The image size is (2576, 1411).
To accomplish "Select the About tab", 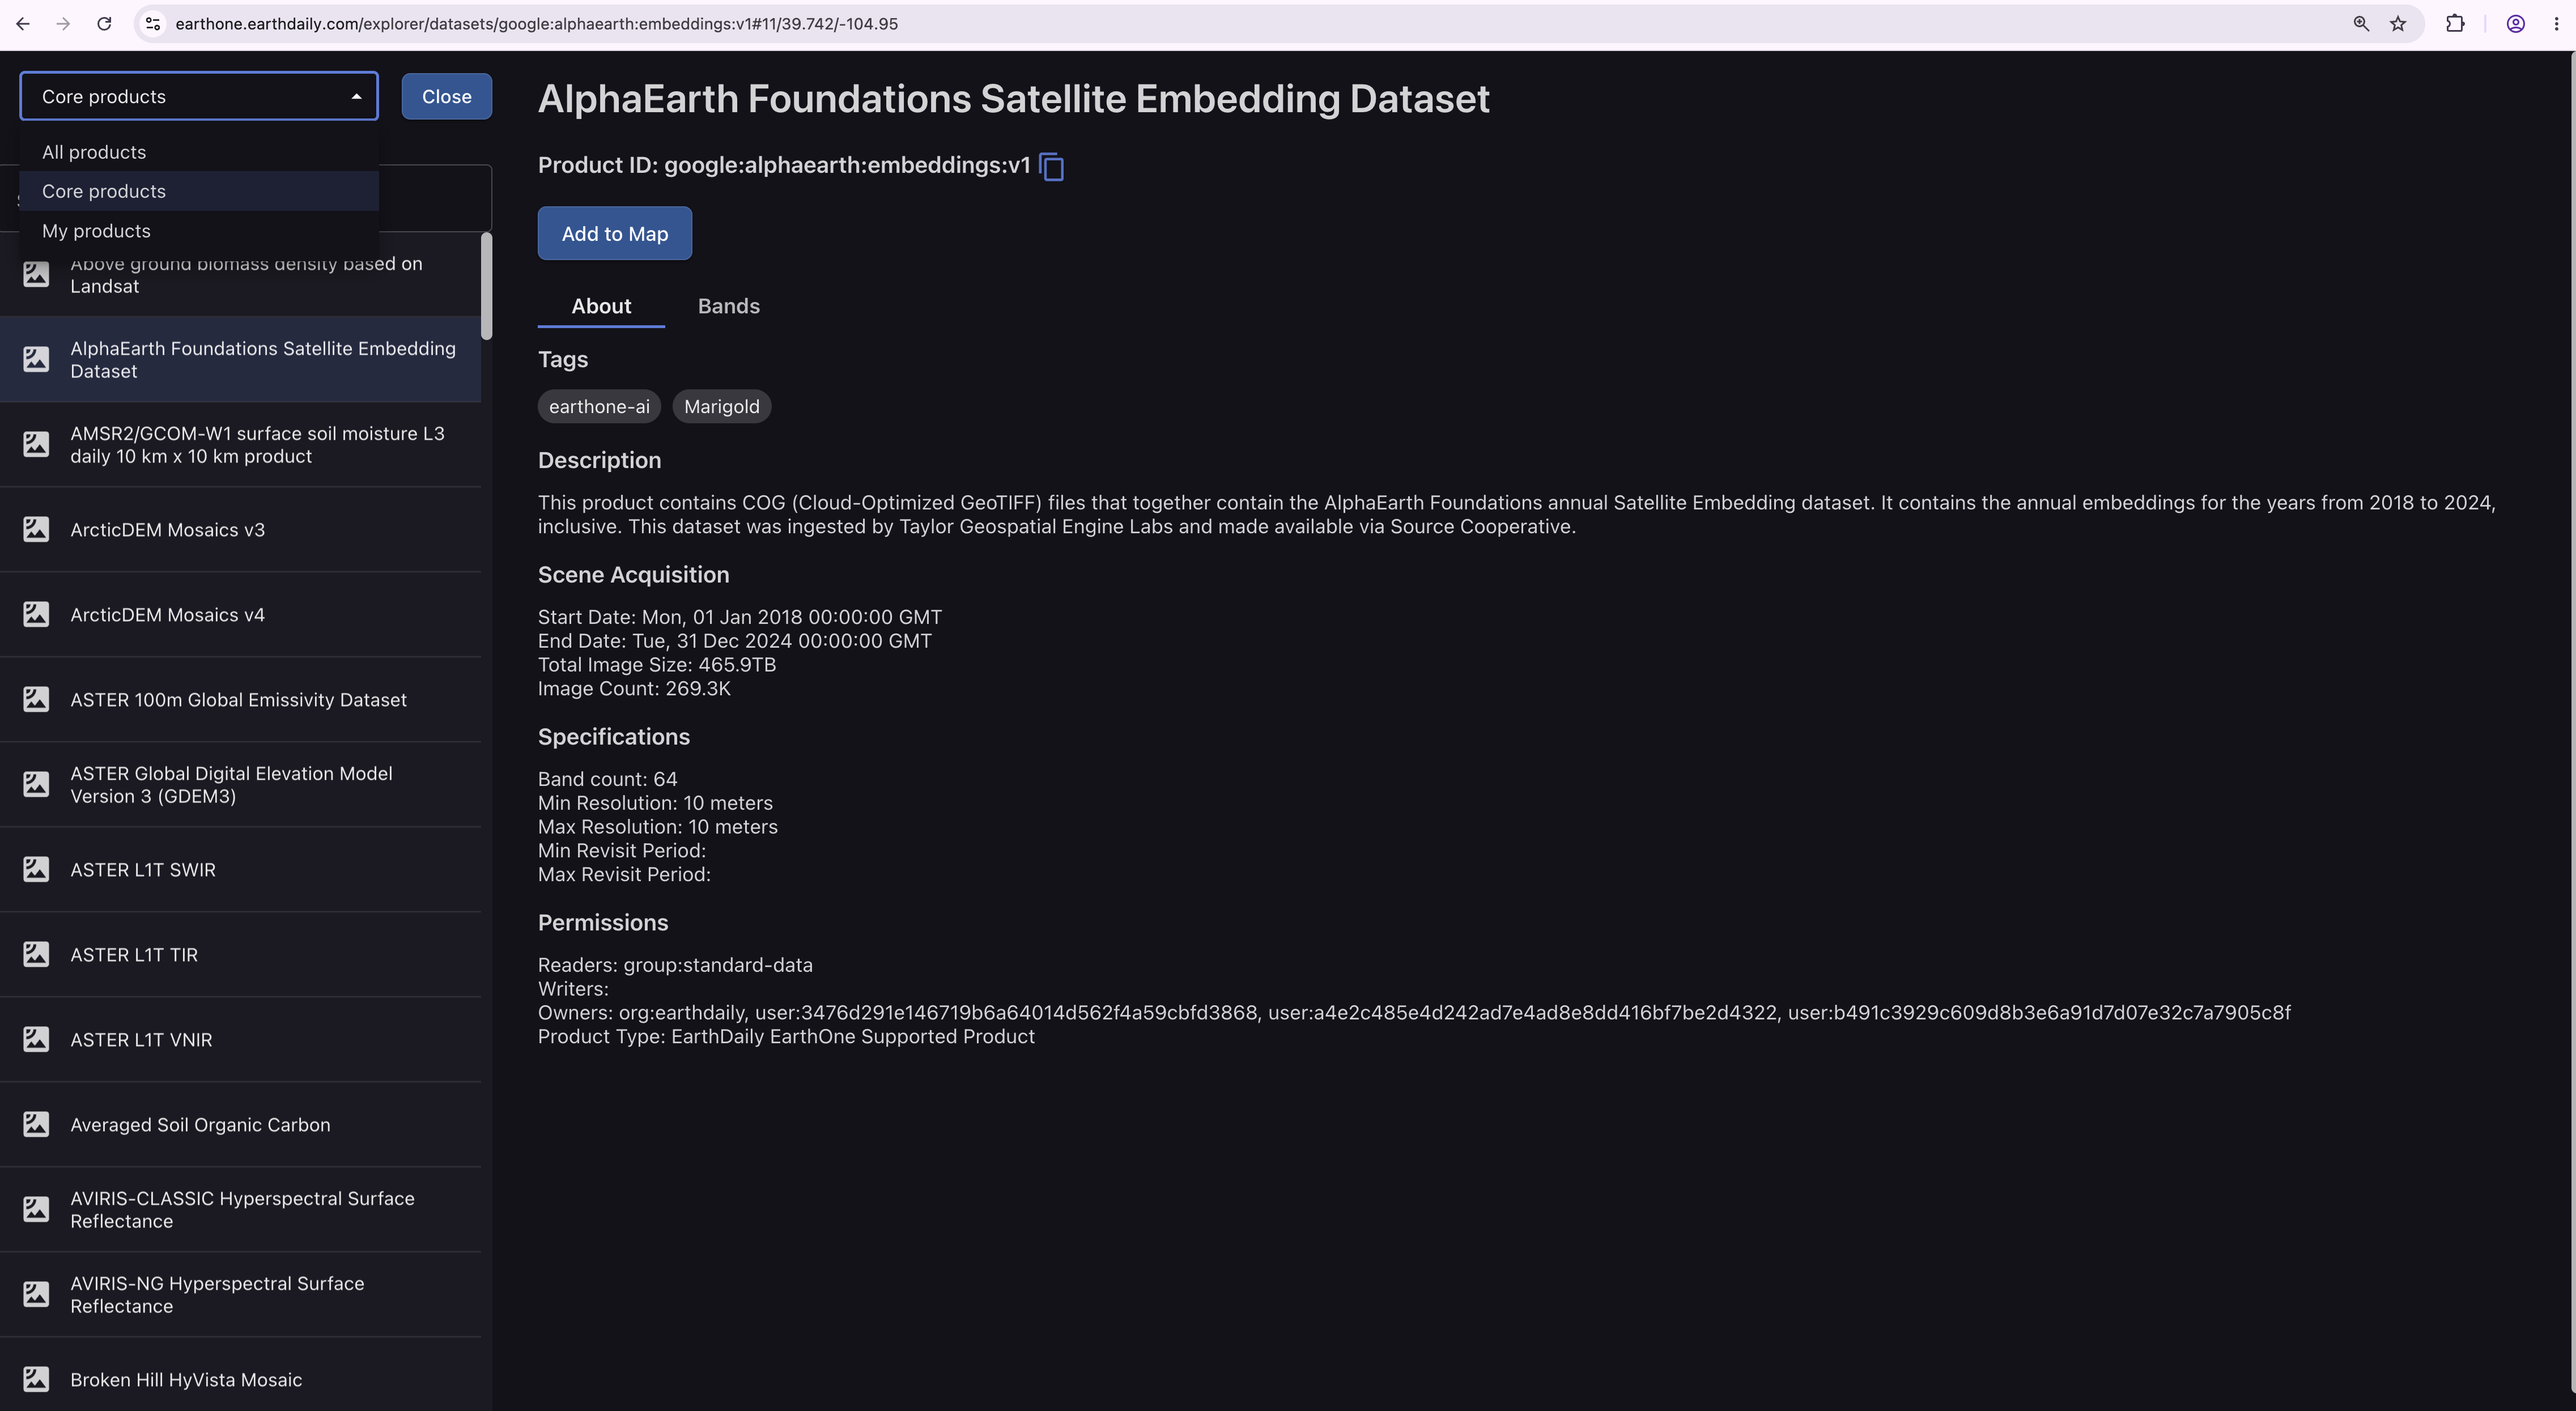I will (x=601, y=306).
